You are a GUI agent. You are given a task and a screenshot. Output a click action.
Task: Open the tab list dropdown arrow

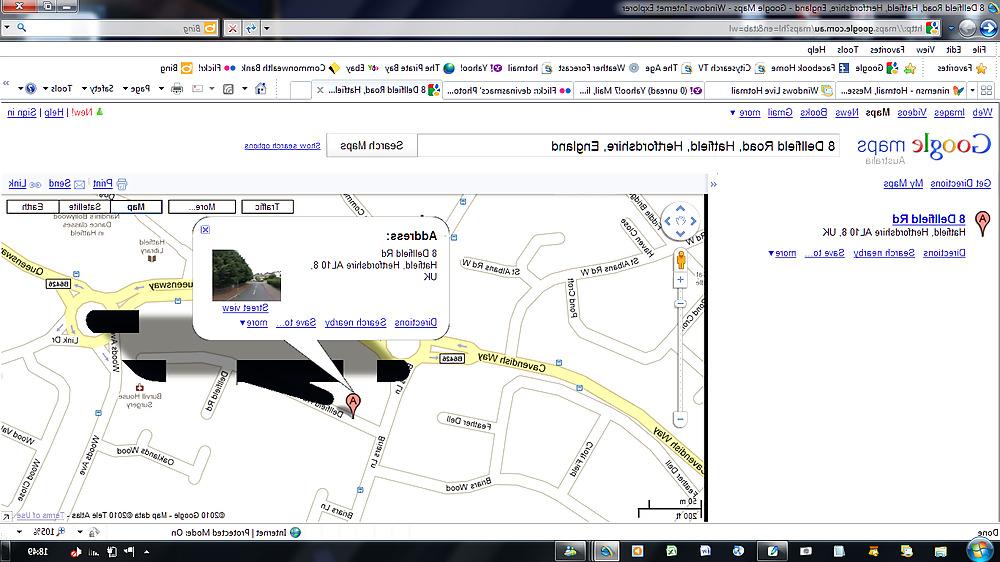click(x=972, y=91)
